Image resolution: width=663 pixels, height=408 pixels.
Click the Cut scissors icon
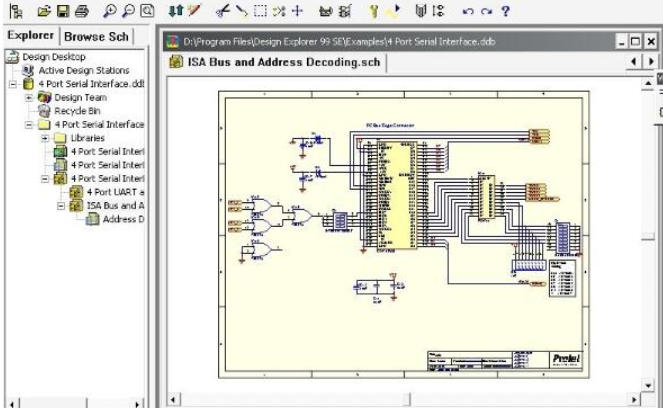tap(223, 11)
